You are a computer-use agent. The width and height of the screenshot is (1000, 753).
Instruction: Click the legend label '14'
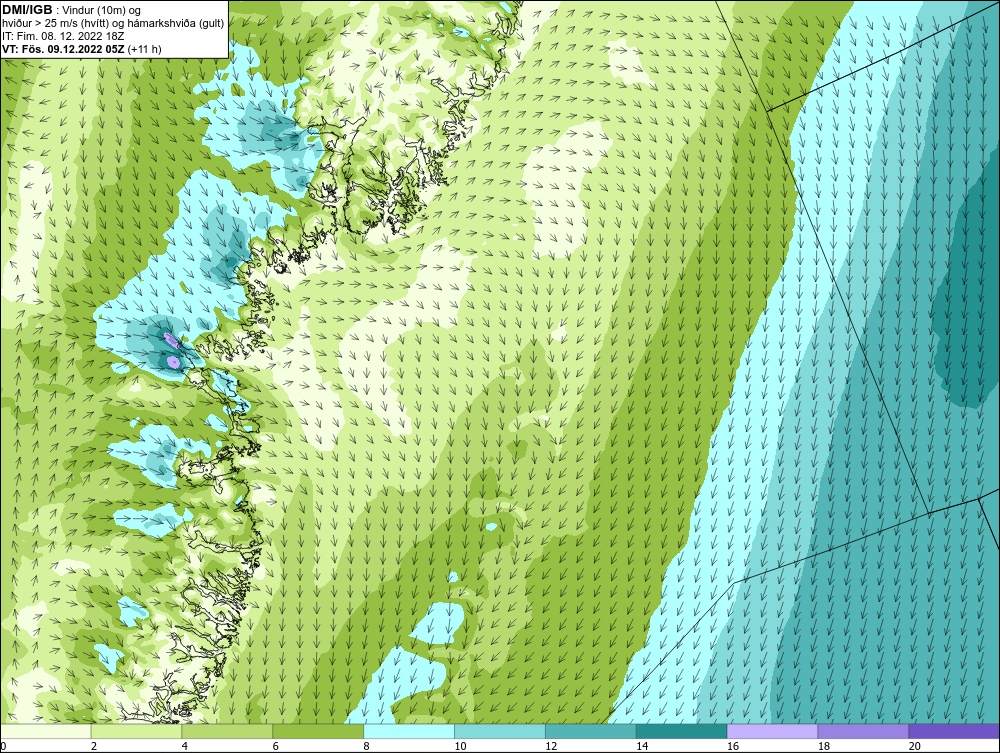click(x=642, y=746)
